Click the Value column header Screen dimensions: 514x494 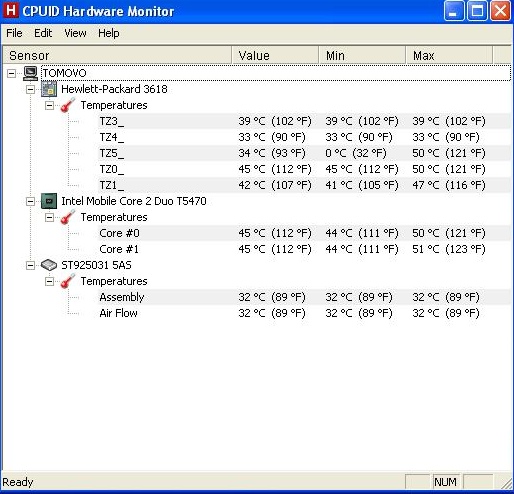(275, 55)
